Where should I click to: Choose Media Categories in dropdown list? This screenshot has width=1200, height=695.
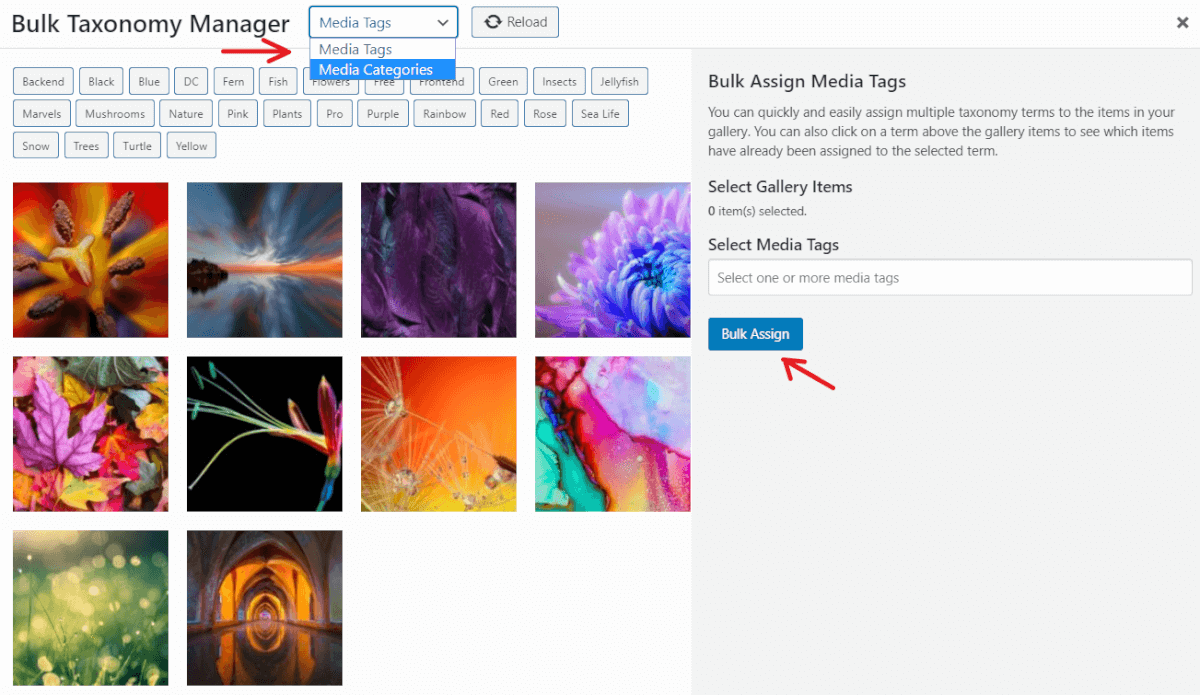pos(382,70)
